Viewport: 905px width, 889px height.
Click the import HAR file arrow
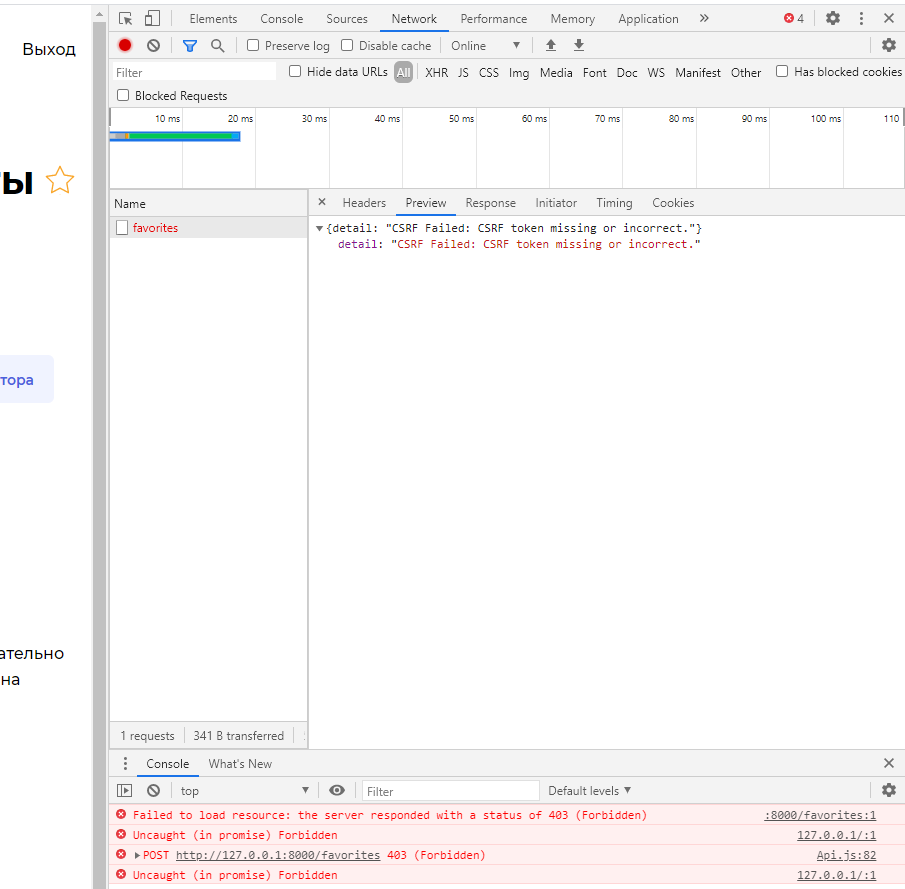tap(551, 45)
